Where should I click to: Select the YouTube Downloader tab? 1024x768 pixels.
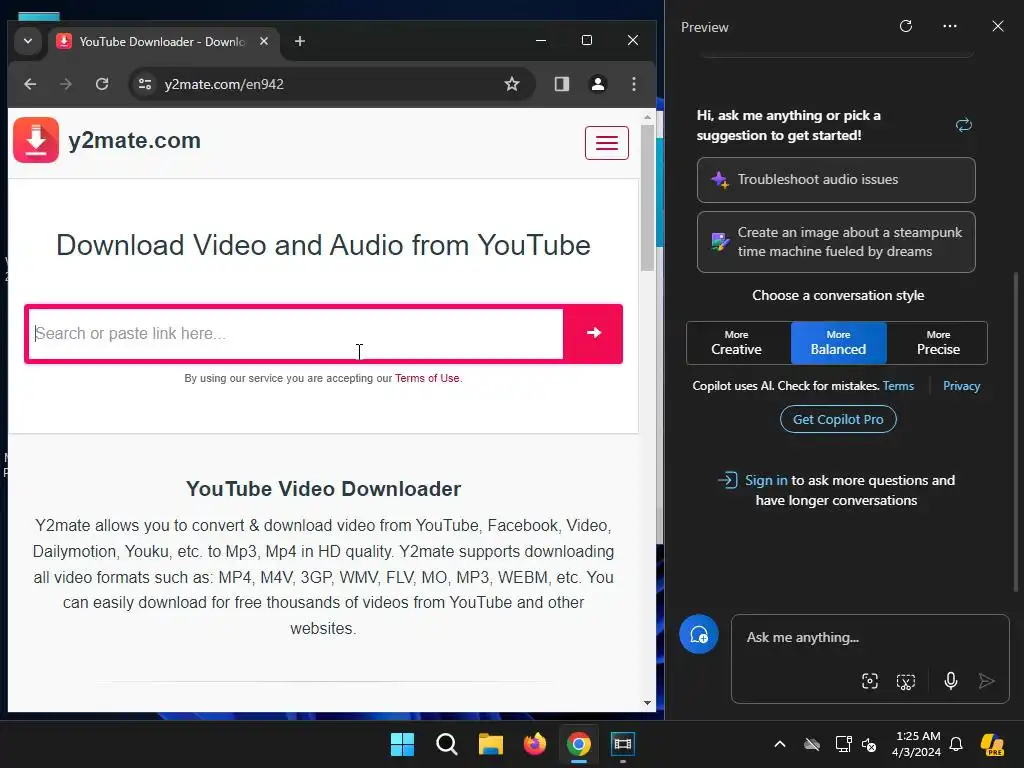162,42
